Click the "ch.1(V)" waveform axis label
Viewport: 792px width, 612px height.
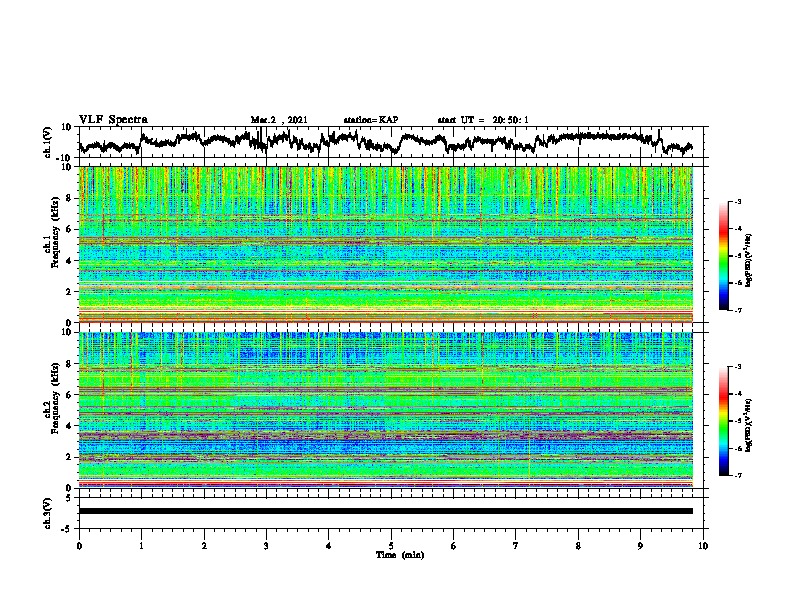[48, 142]
